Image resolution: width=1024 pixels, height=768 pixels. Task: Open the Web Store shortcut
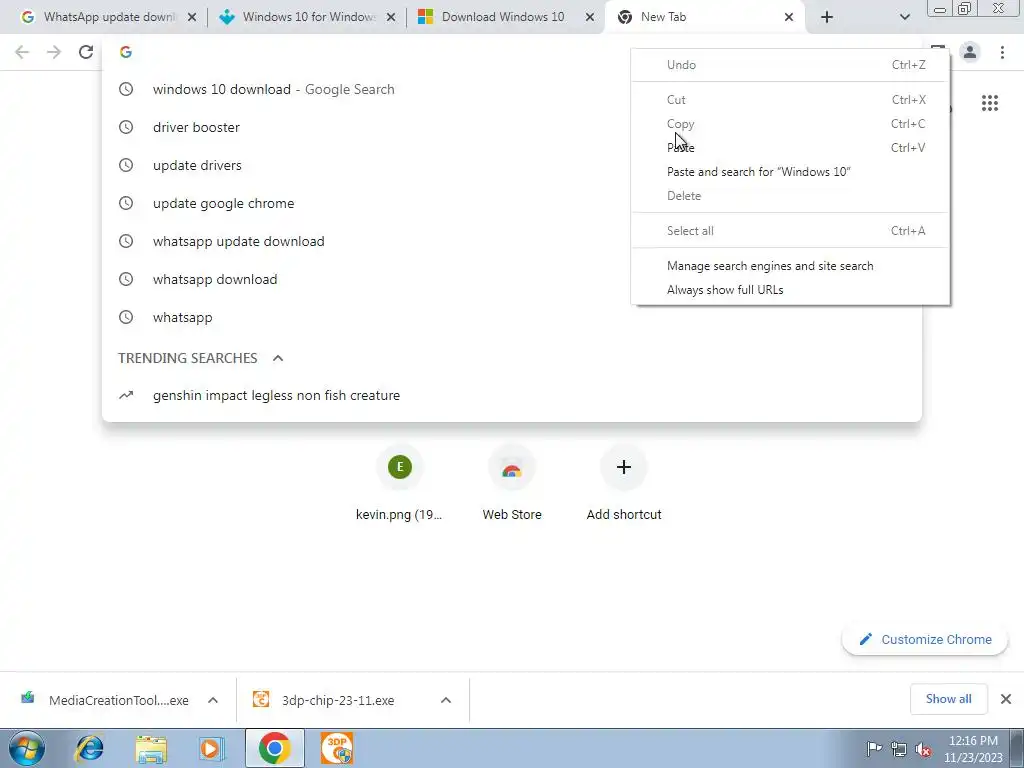click(x=511, y=483)
